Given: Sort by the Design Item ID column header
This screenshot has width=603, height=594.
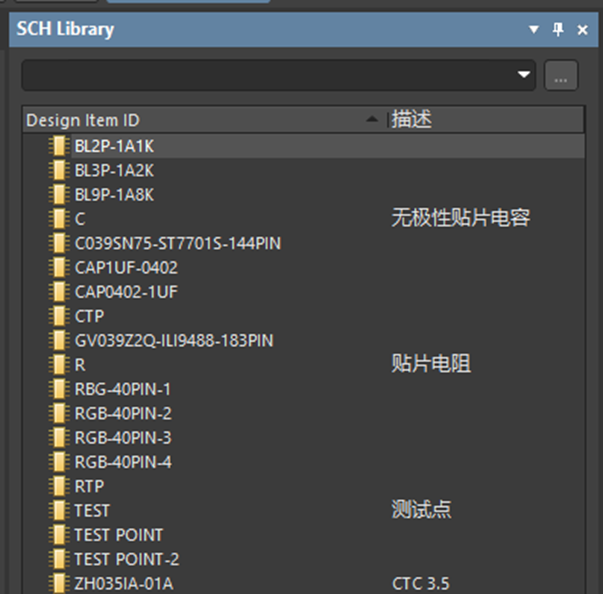Looking at the screenshot, I should pos(206,120).
